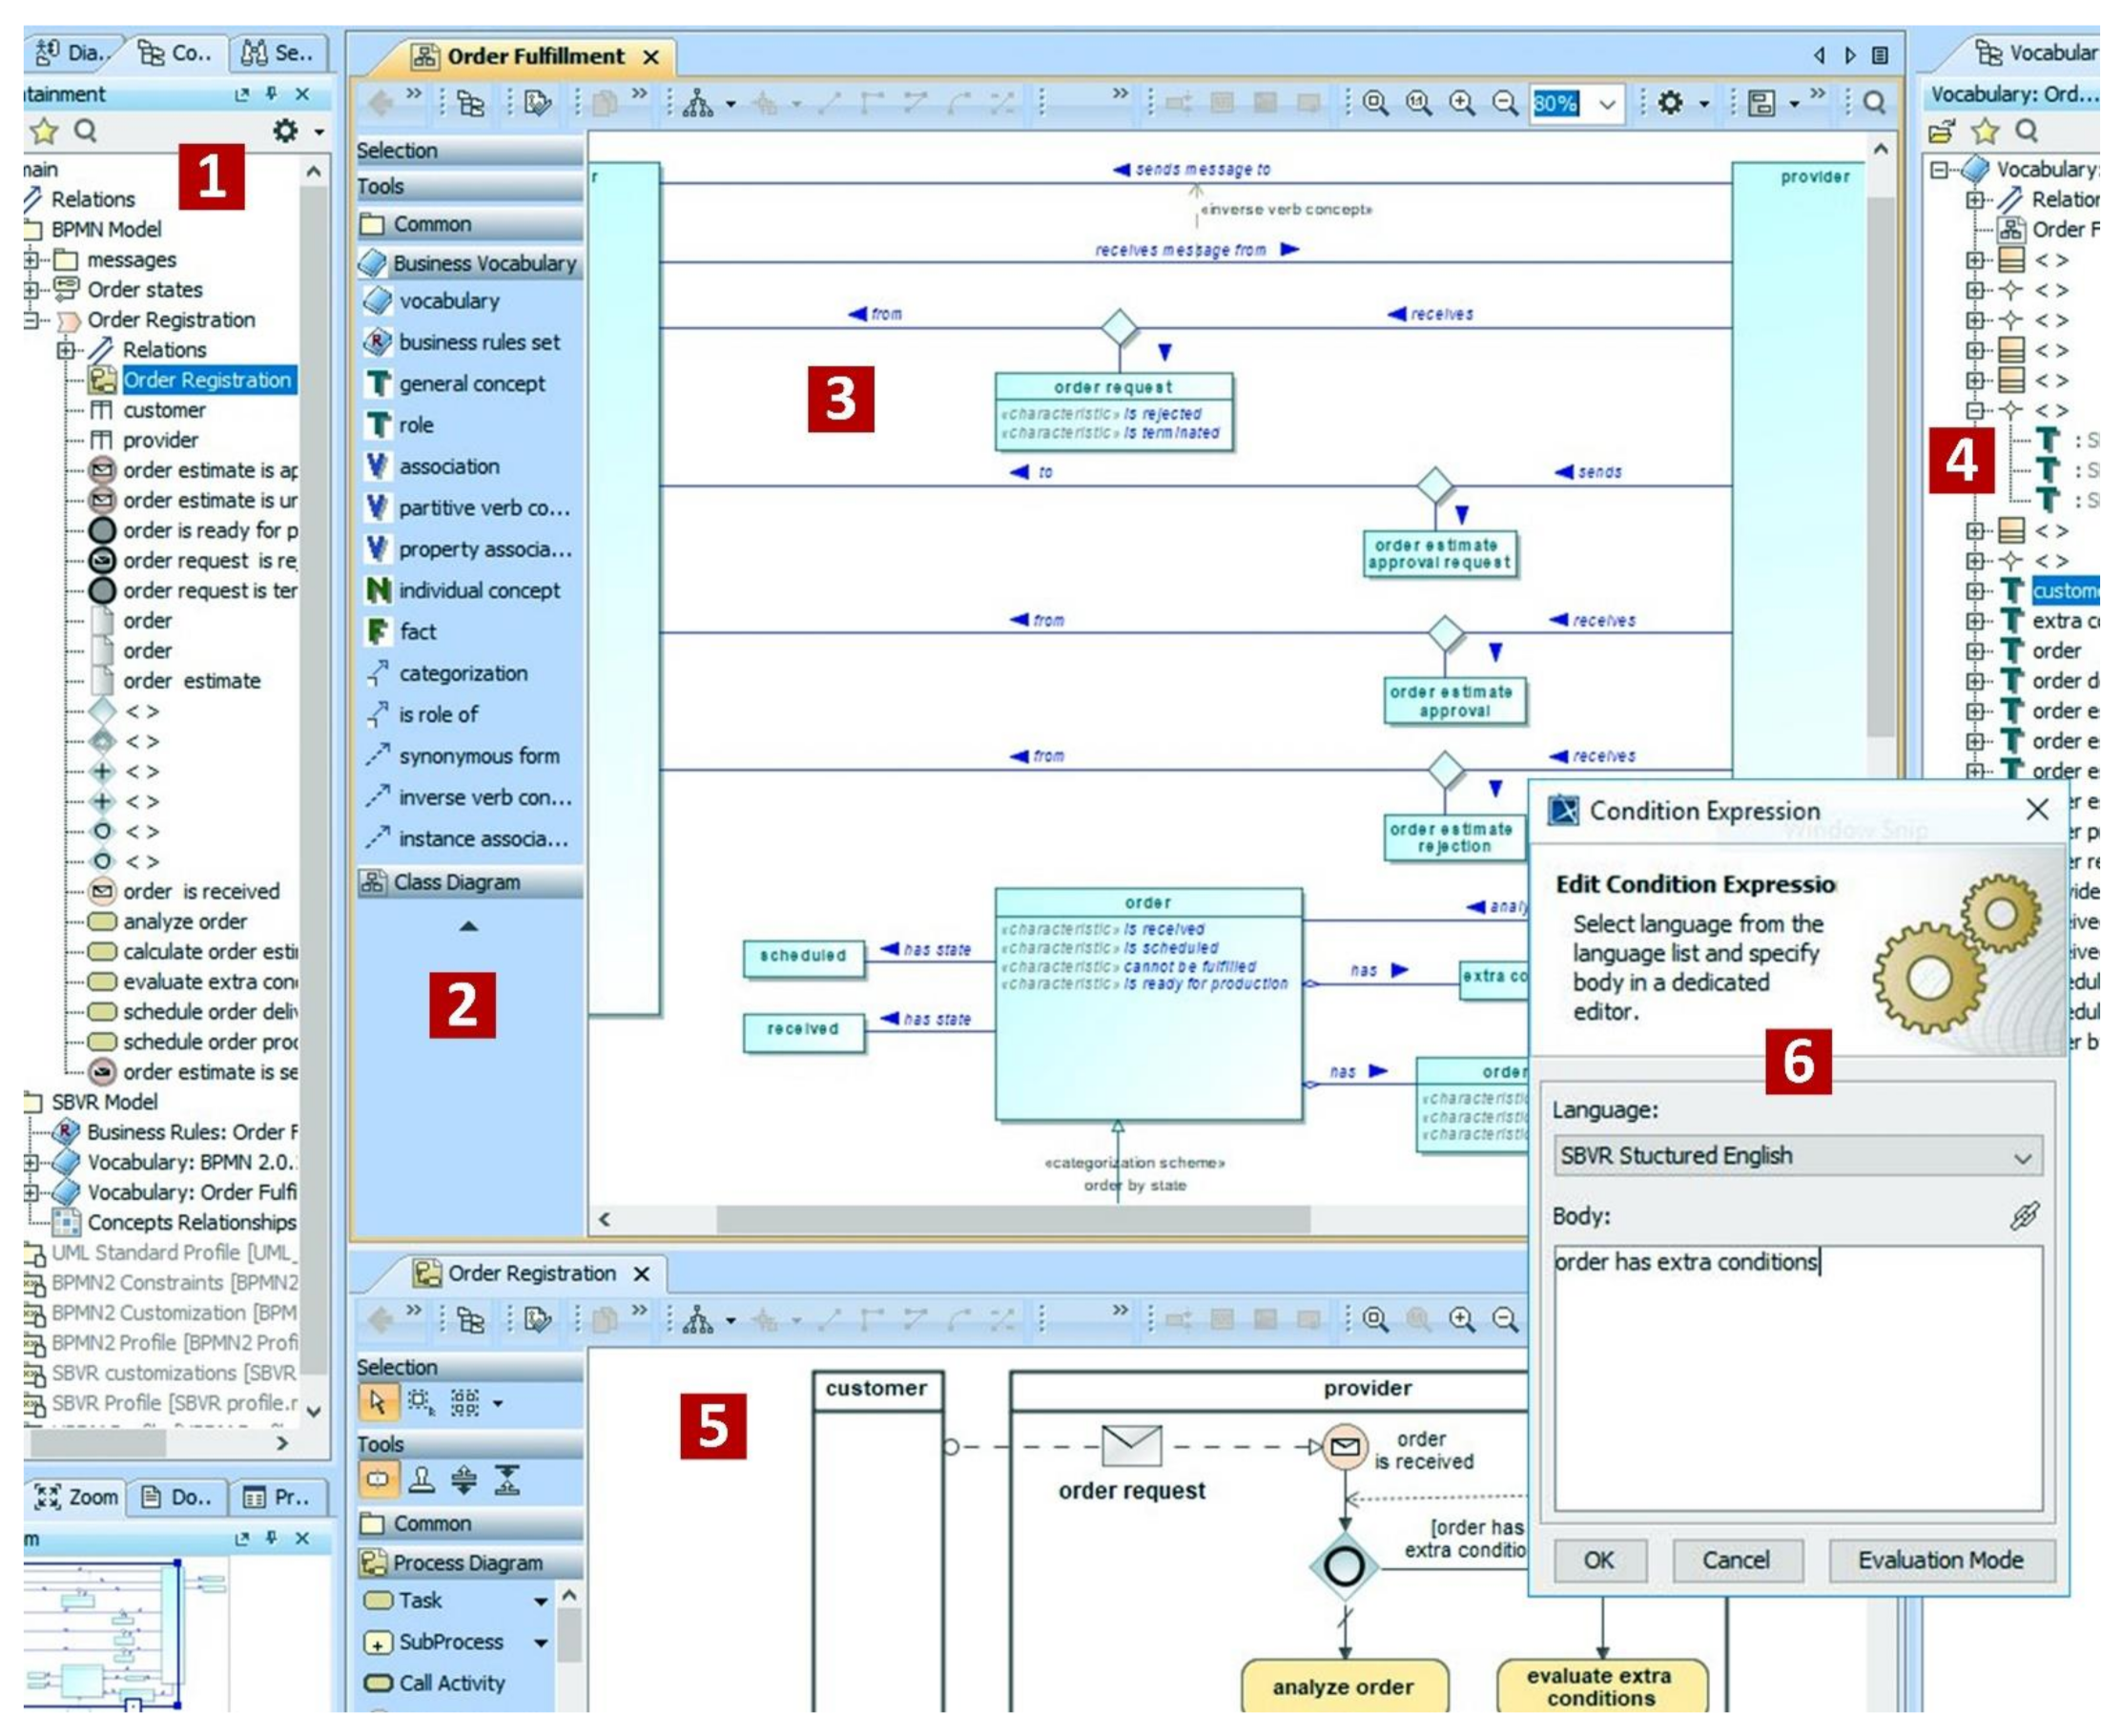Select the arrow selection tool in lower palette
2121x1736 pixels.
377,1403
